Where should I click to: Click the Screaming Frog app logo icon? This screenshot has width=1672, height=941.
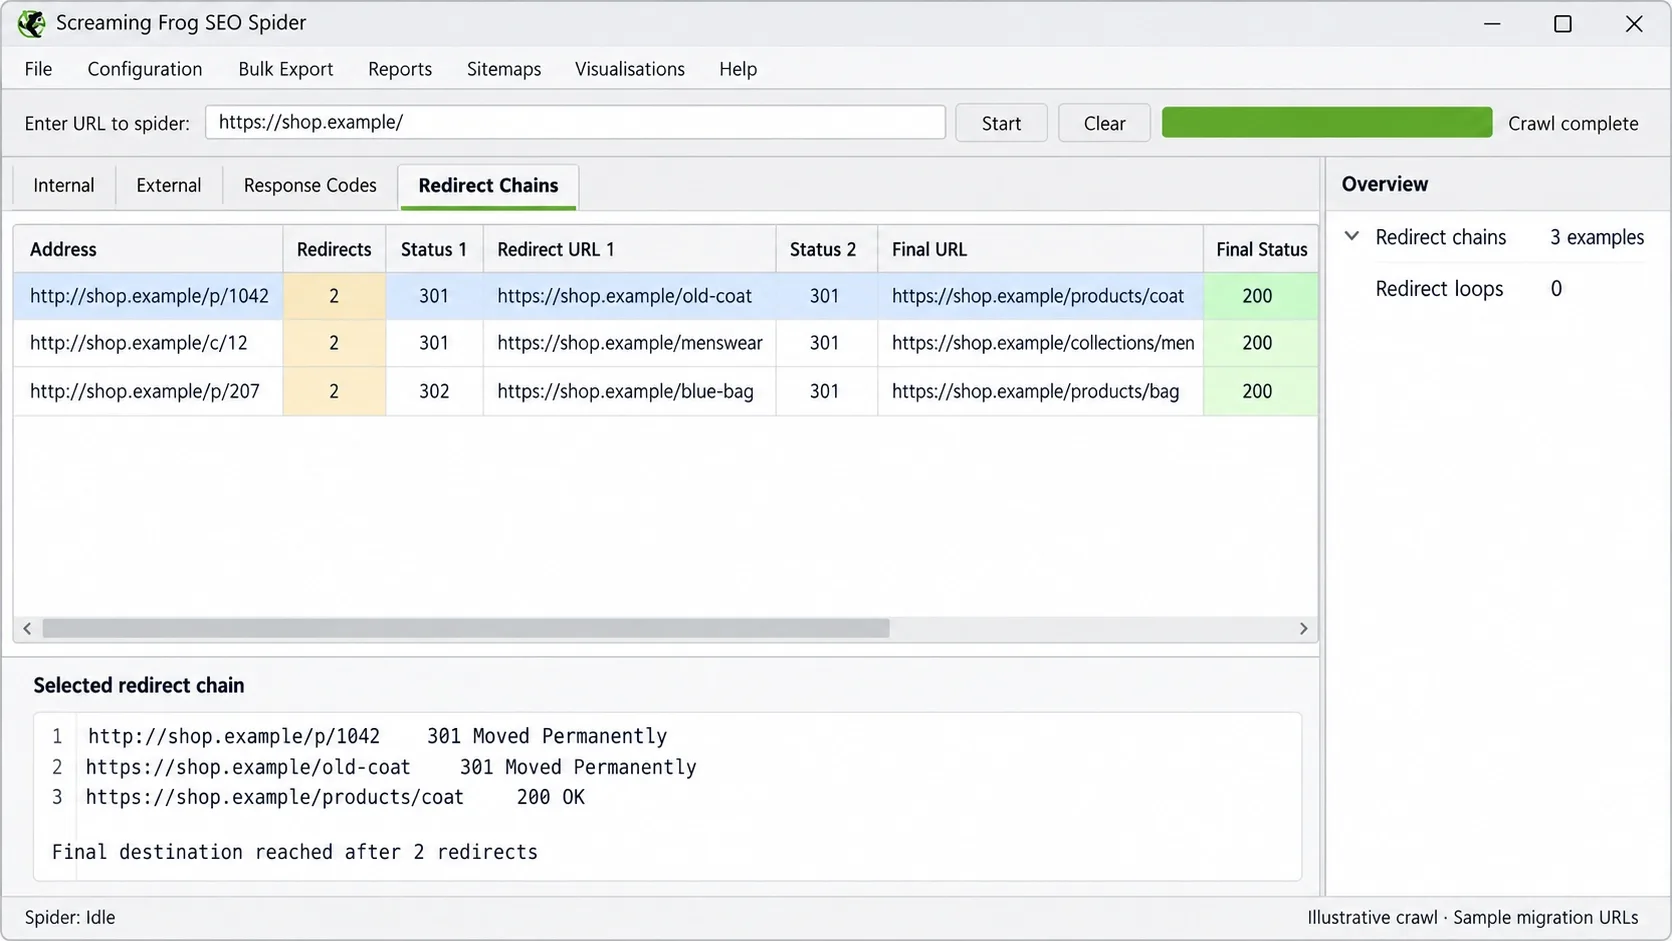click(x=31, y=23)
